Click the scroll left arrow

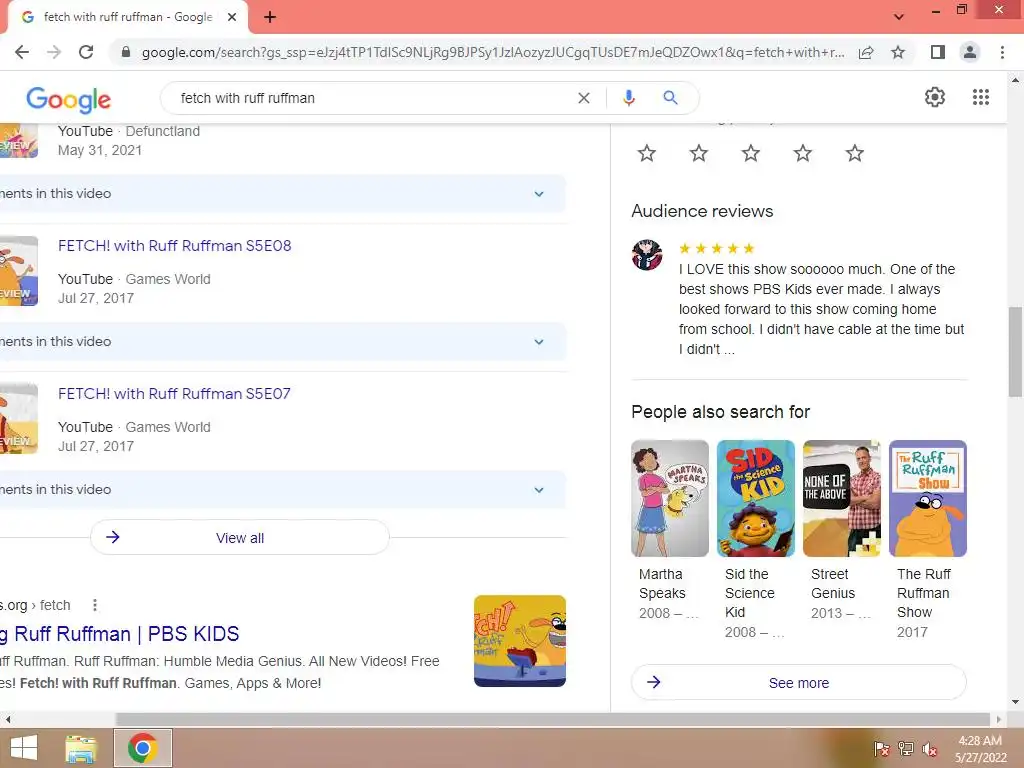click(x=8, y=719)
